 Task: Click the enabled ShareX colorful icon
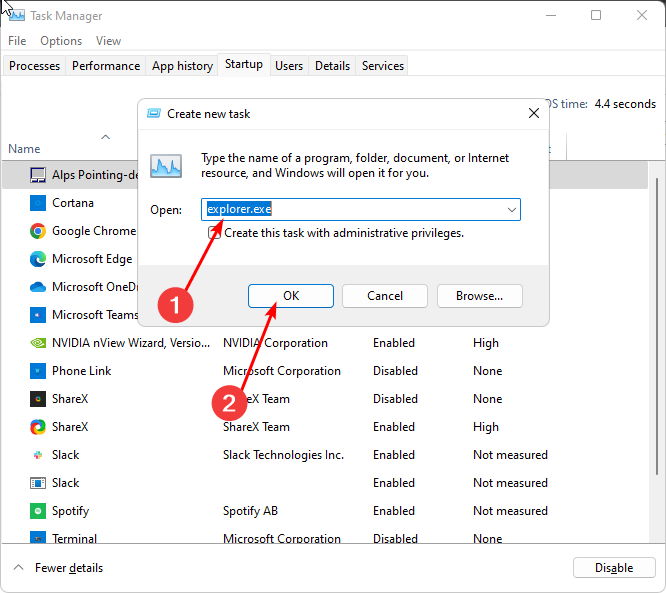pyautogui.click(x=38, y=427)
